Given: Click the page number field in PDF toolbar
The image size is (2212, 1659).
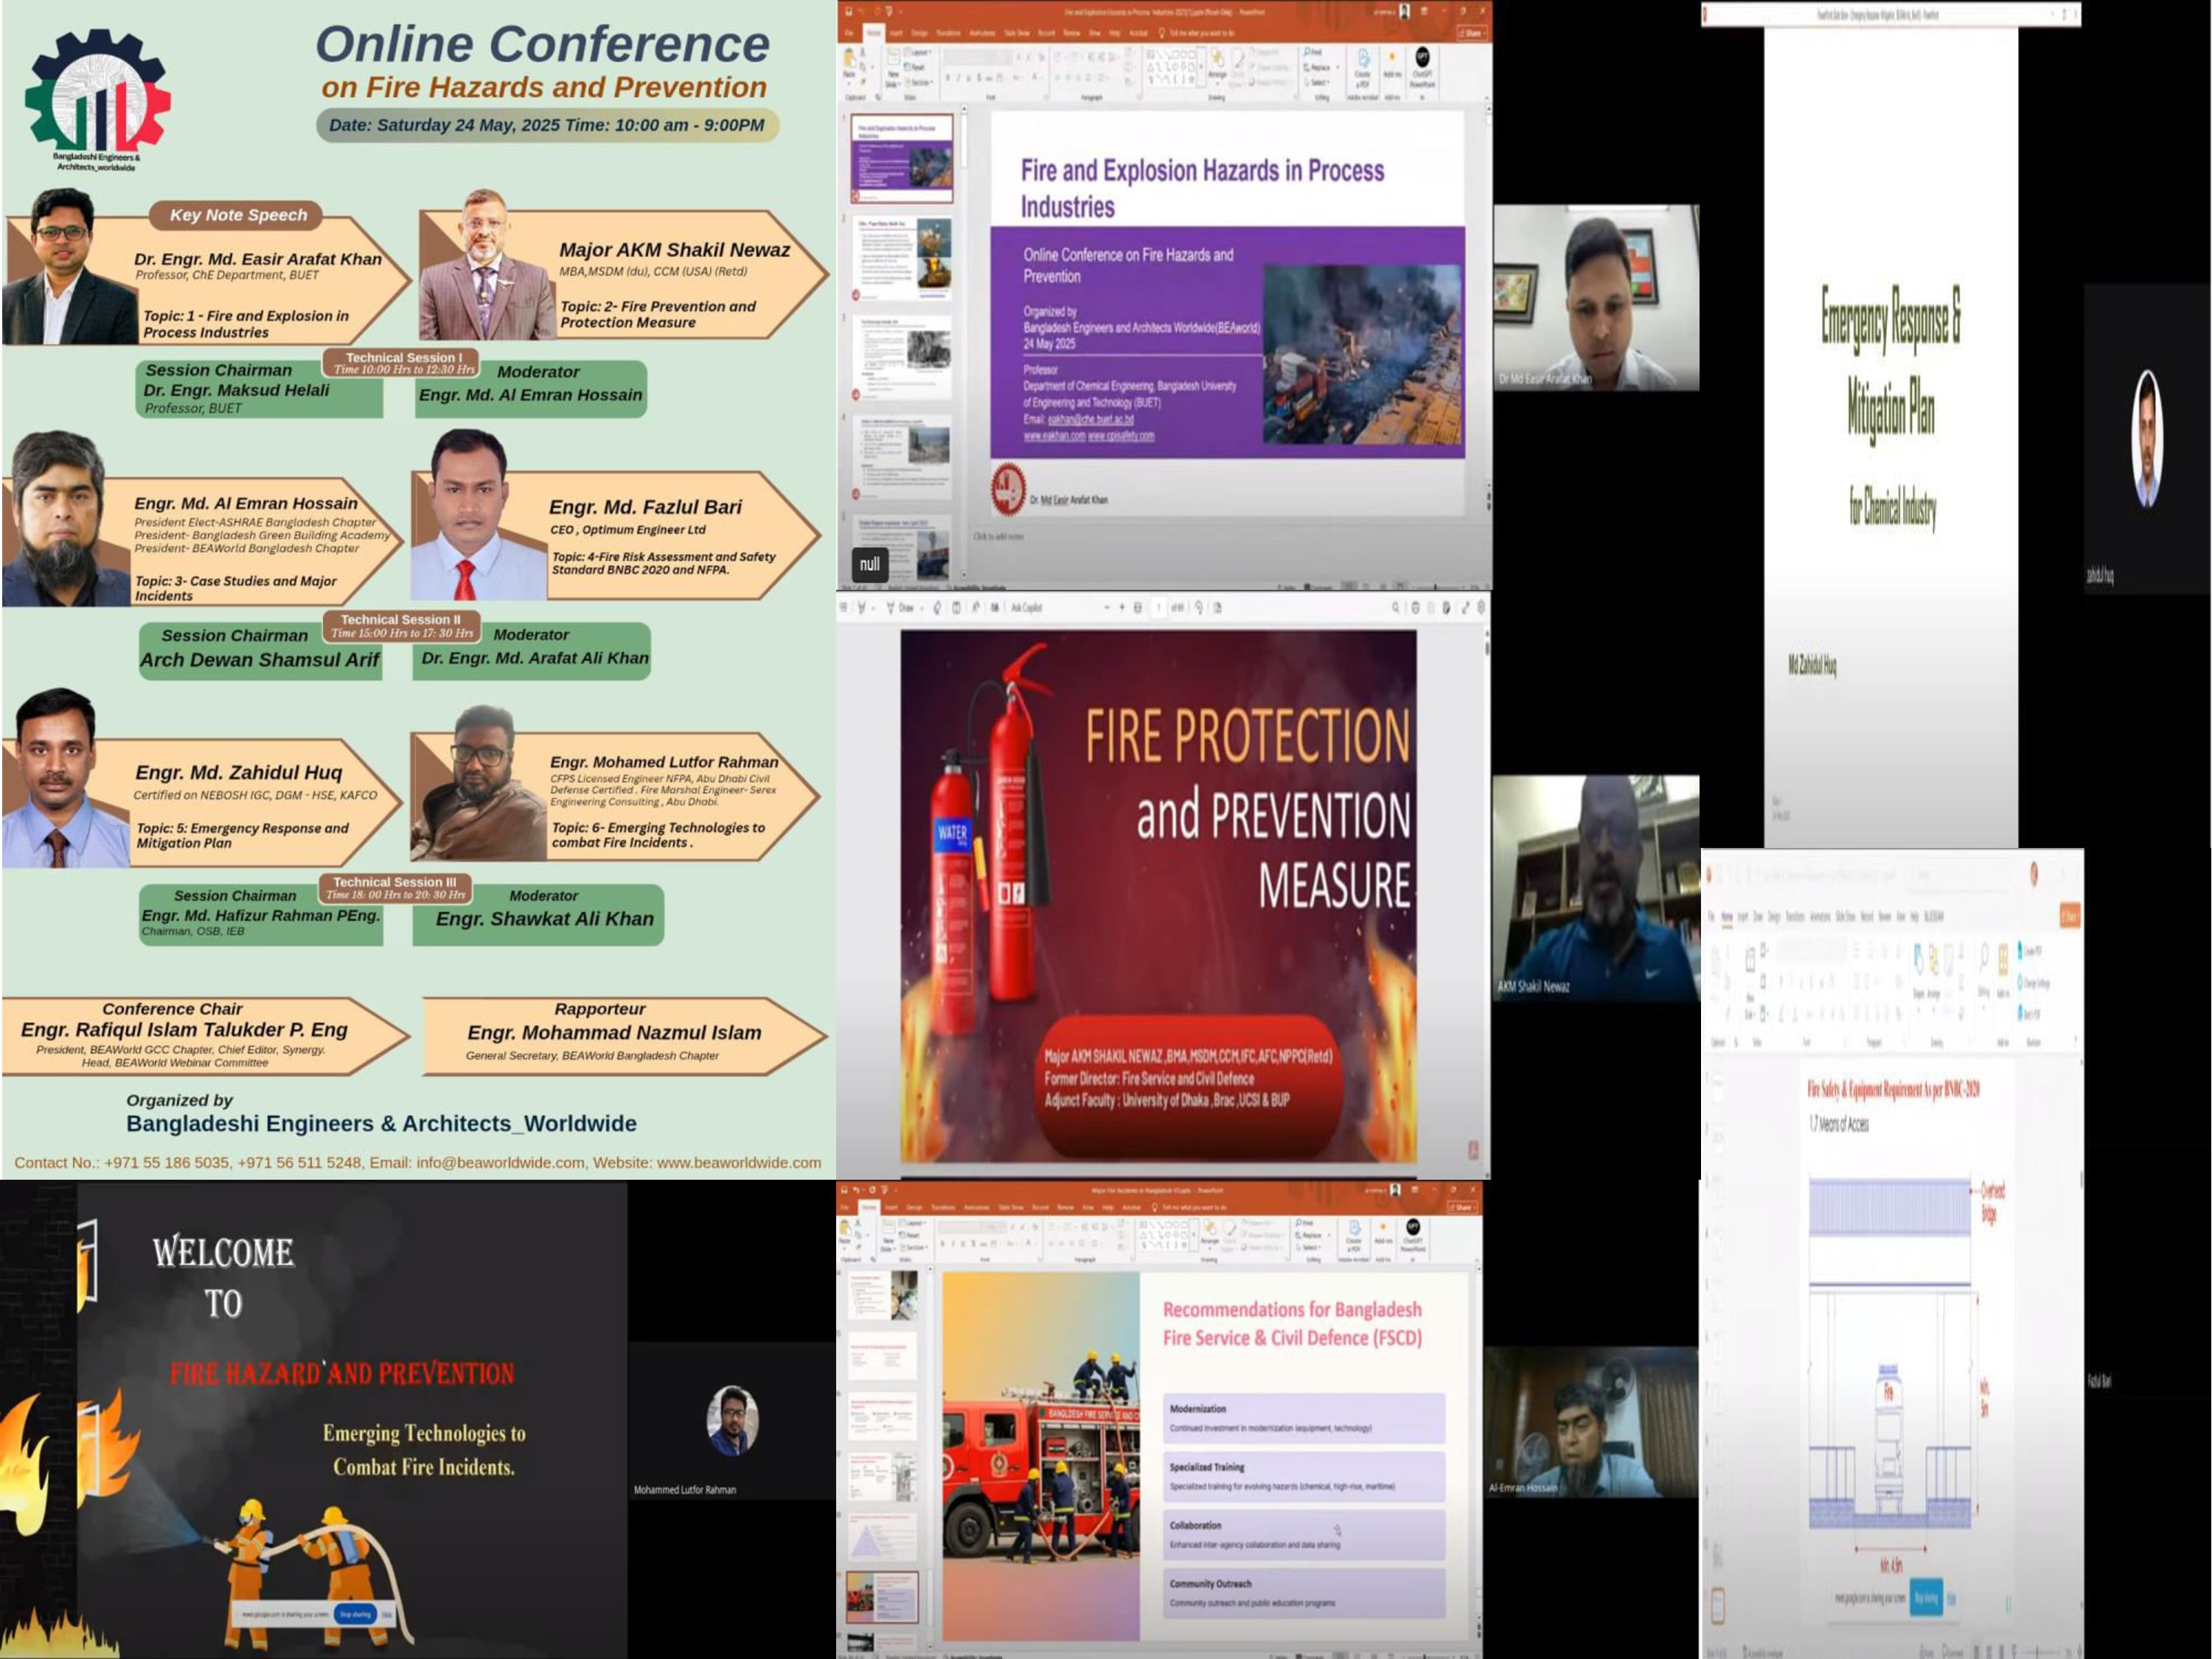Looking at the screenshot, I should point(1158,607).
